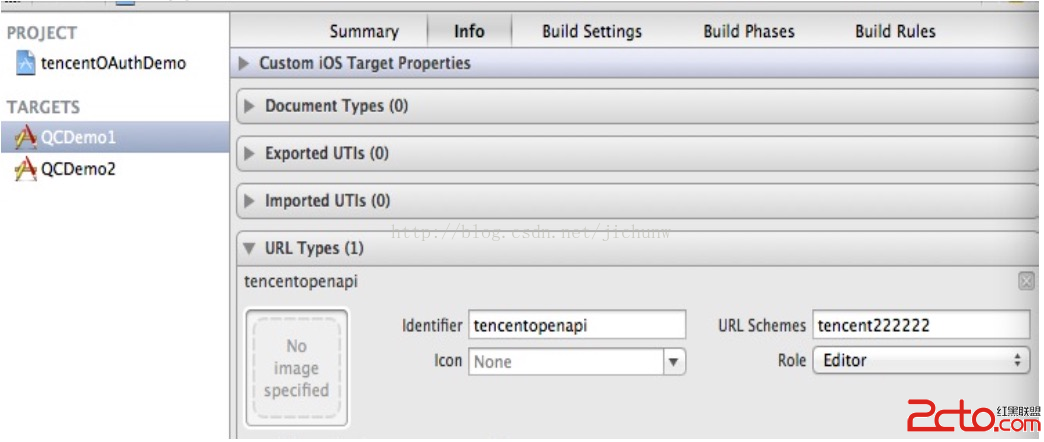Open the Icon dropdown arrow
Viewport: 1044px width, 442px height.
point(674,361)
